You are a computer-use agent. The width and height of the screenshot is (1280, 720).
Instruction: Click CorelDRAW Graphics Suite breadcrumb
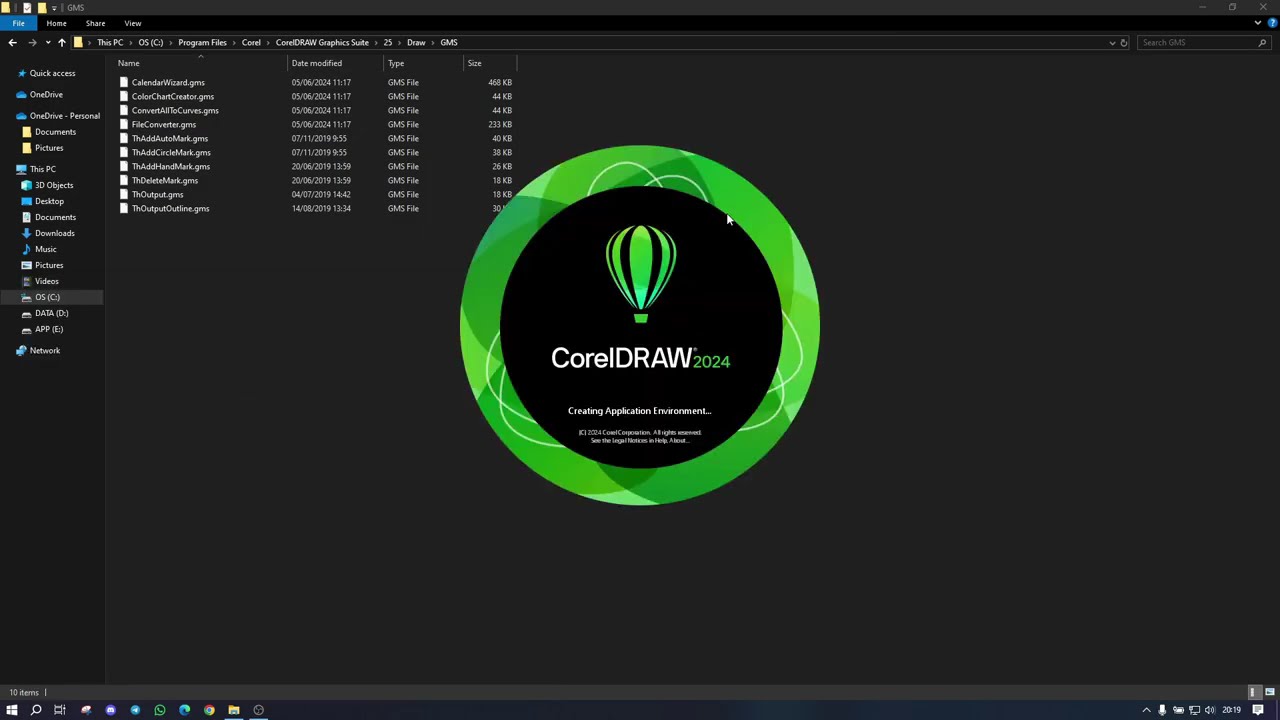click(x=322, y=42)
